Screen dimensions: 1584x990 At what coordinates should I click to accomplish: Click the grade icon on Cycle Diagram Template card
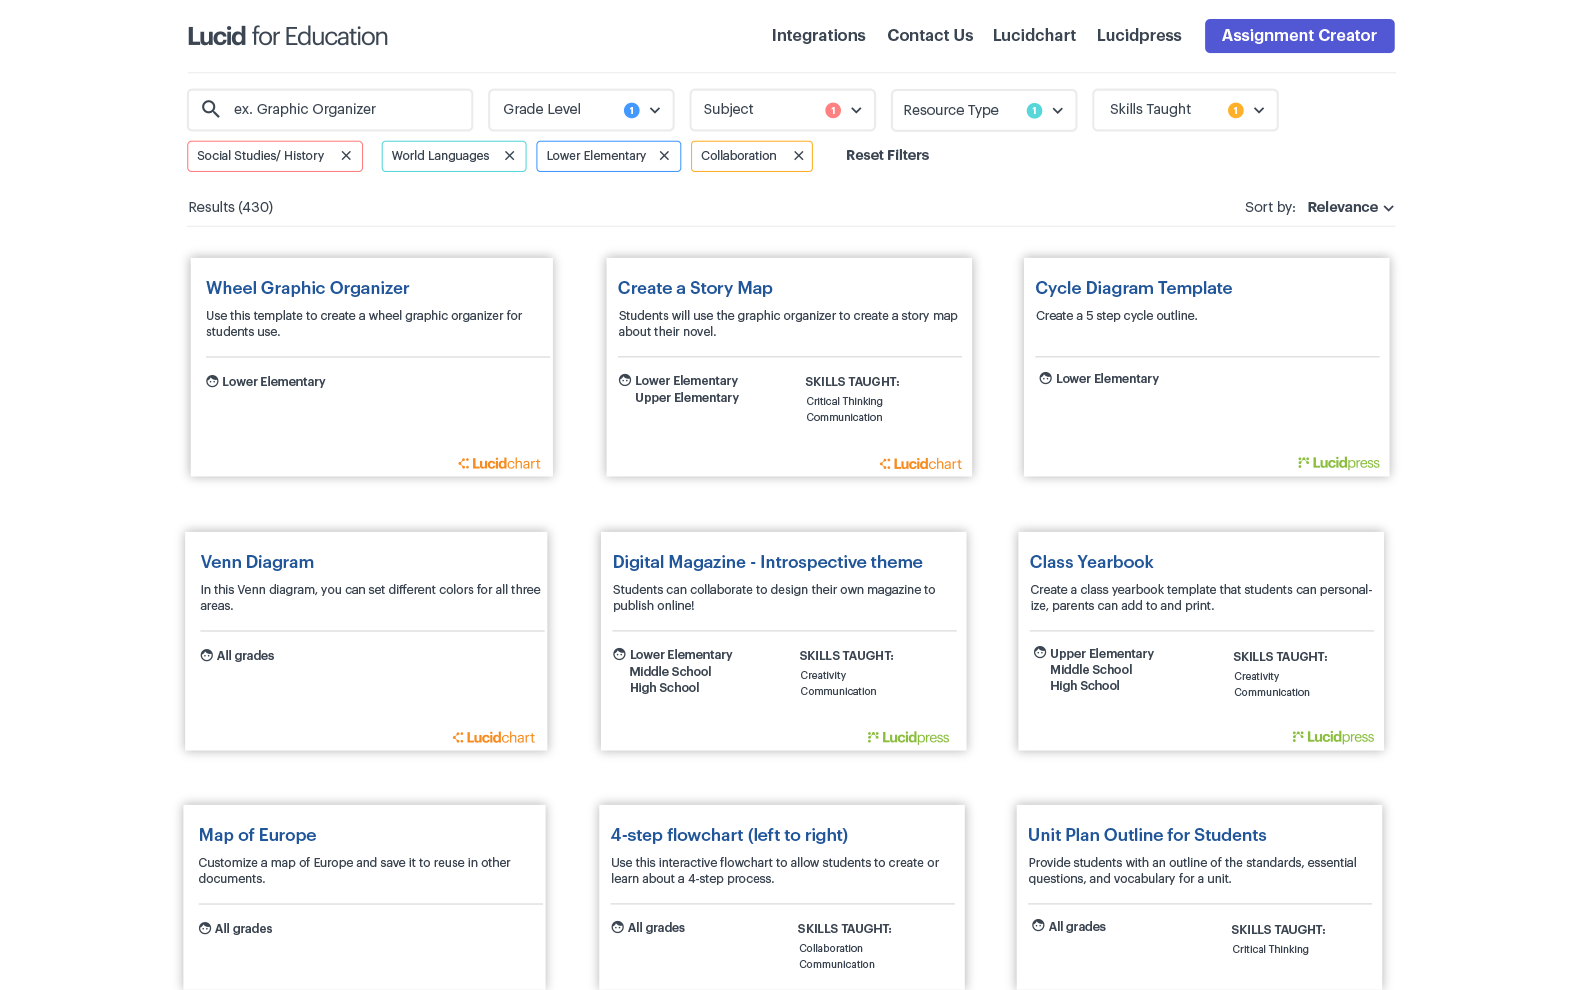1045,378
